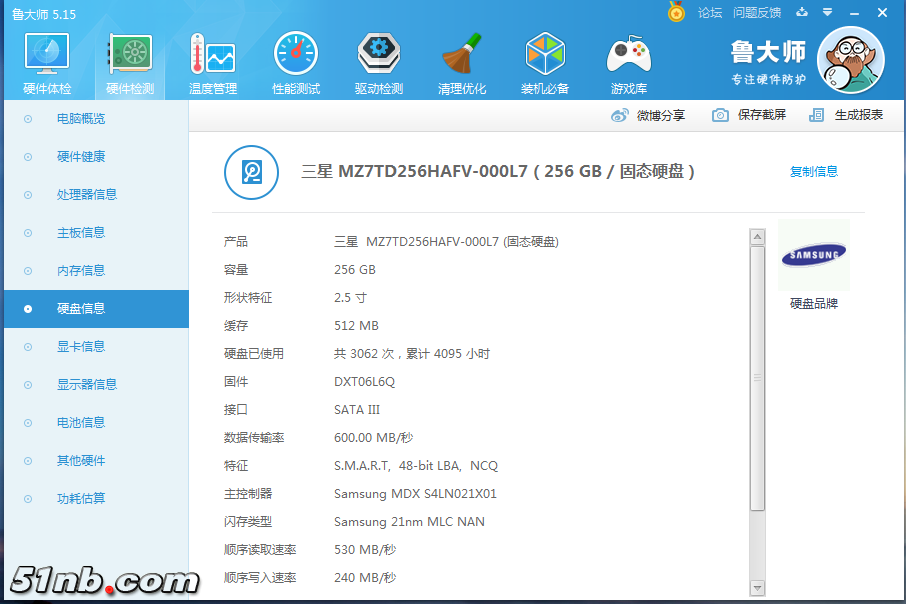Click 复制信息 link

pos(813,172)
